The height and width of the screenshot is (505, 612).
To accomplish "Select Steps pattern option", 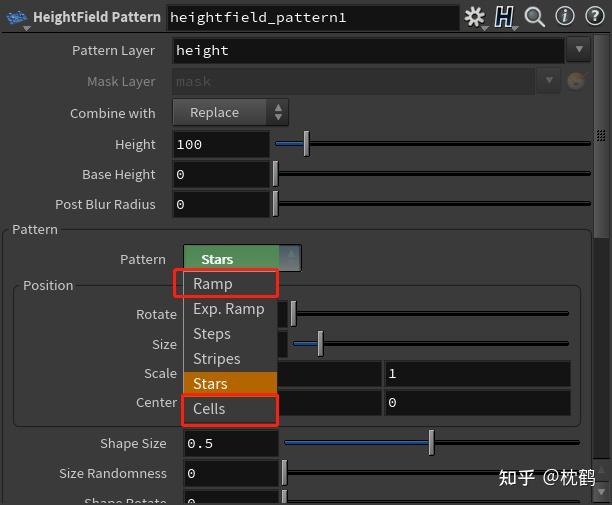I will tap(212, 334).
